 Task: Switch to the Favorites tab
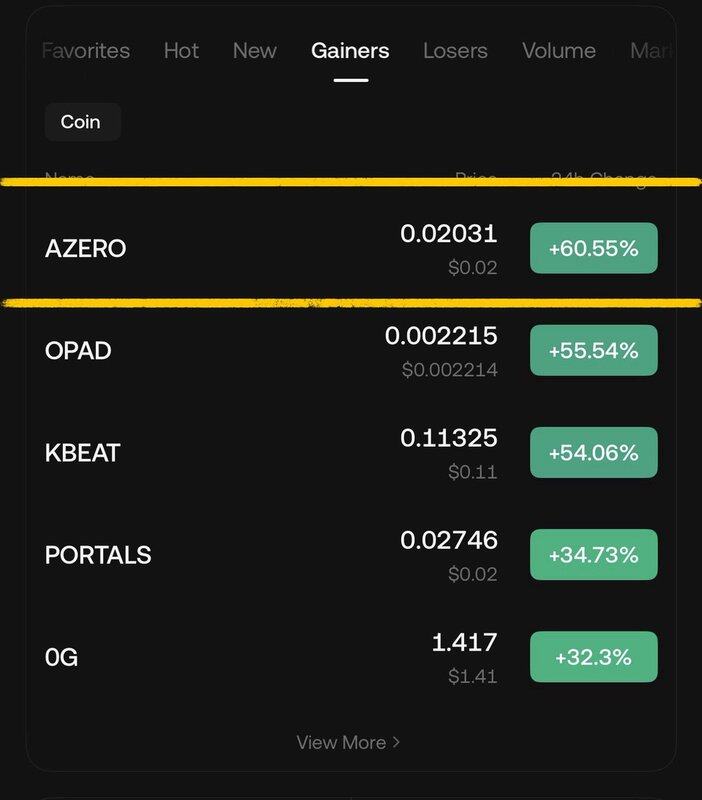[x=86, y=51]
